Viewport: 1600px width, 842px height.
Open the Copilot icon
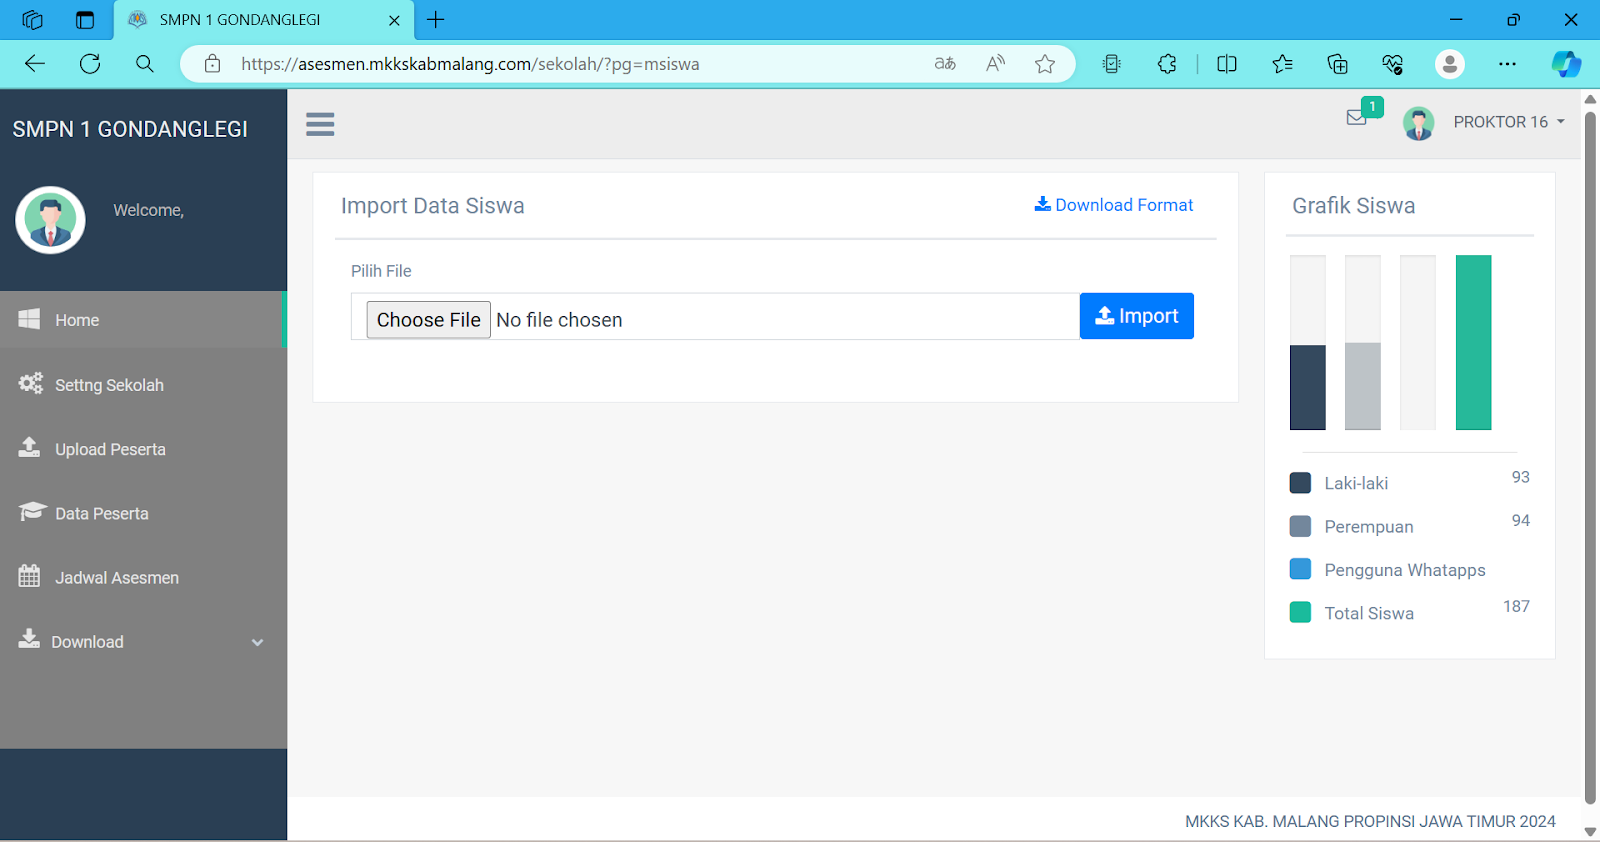pos(1566,64)
